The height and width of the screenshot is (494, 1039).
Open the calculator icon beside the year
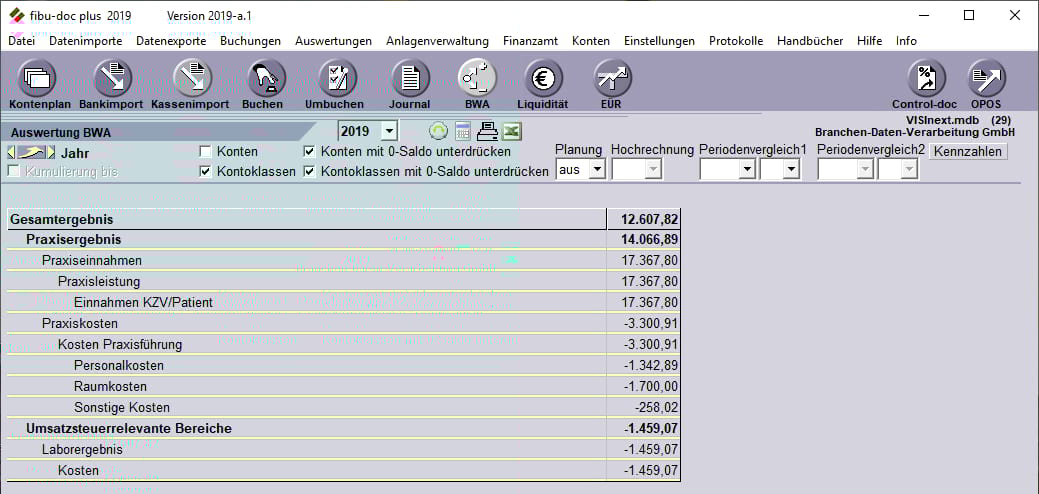[463, 131]
